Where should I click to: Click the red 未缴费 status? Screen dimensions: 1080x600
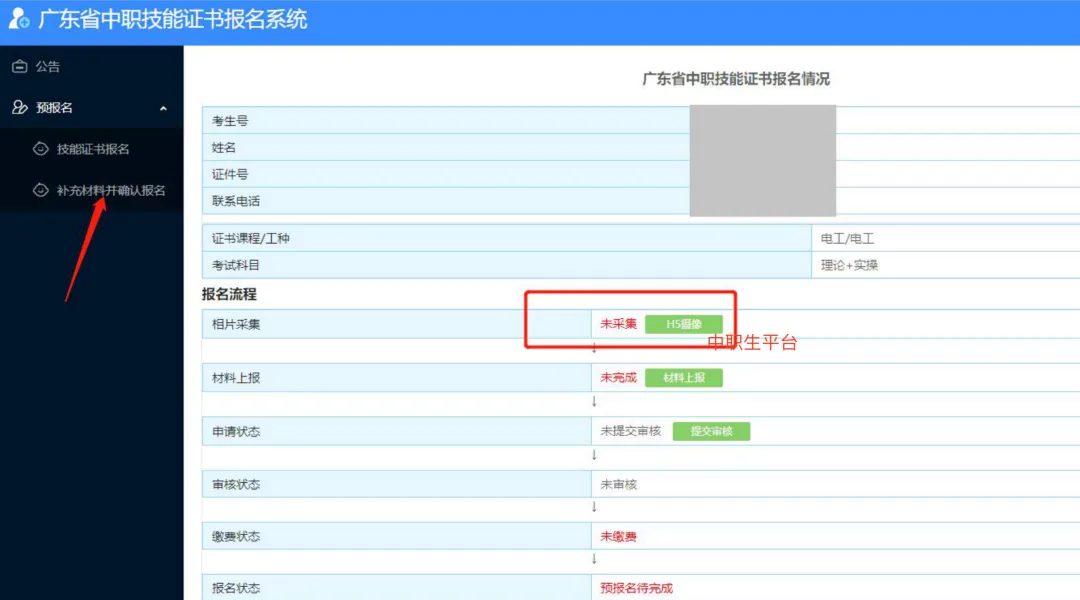(x=619, y=537)
